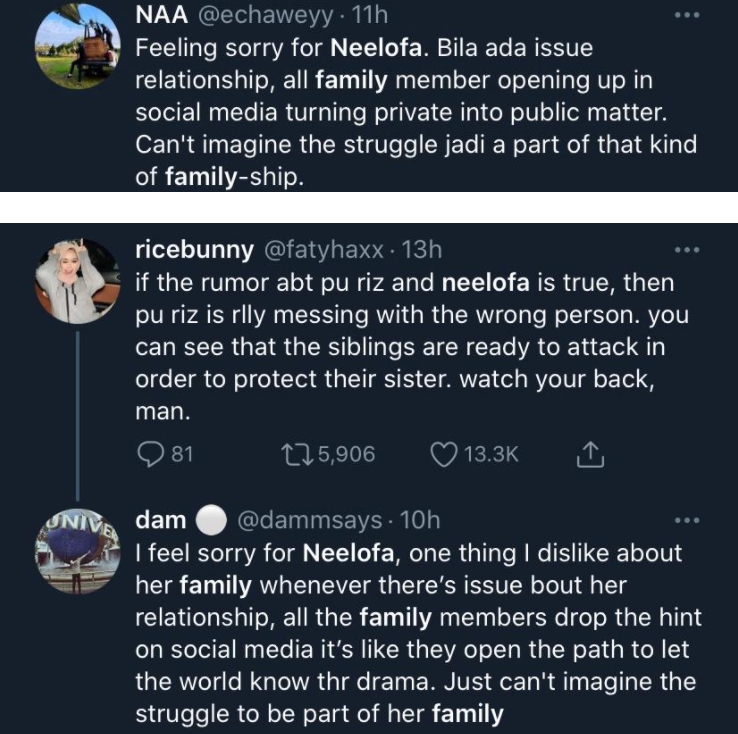This screenshot has height=734, width=738.
Task: Retweet ricebunny's tweet with the retweet icon
Action: 295,455
